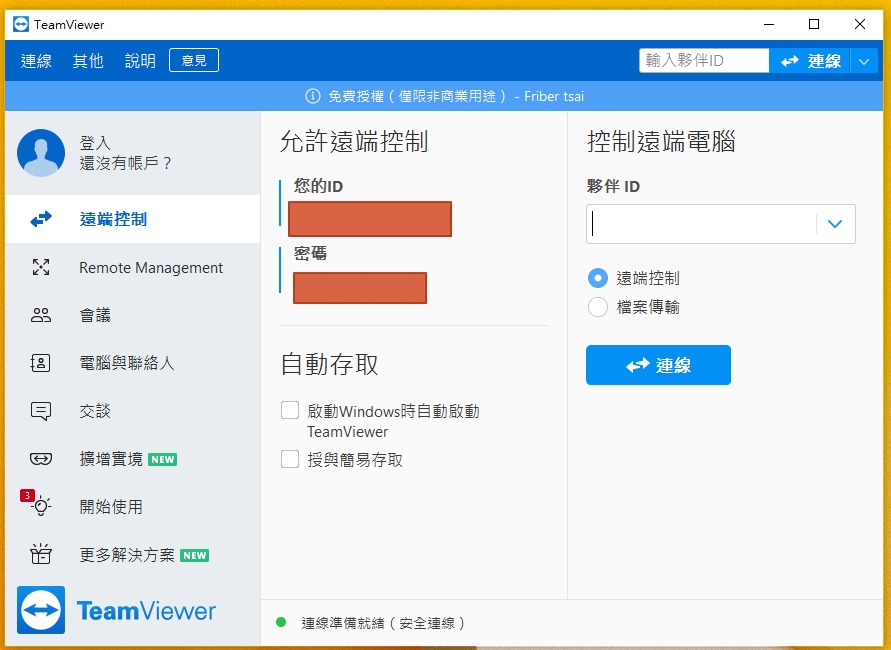Open the 說明 help menu

[140, 61]
